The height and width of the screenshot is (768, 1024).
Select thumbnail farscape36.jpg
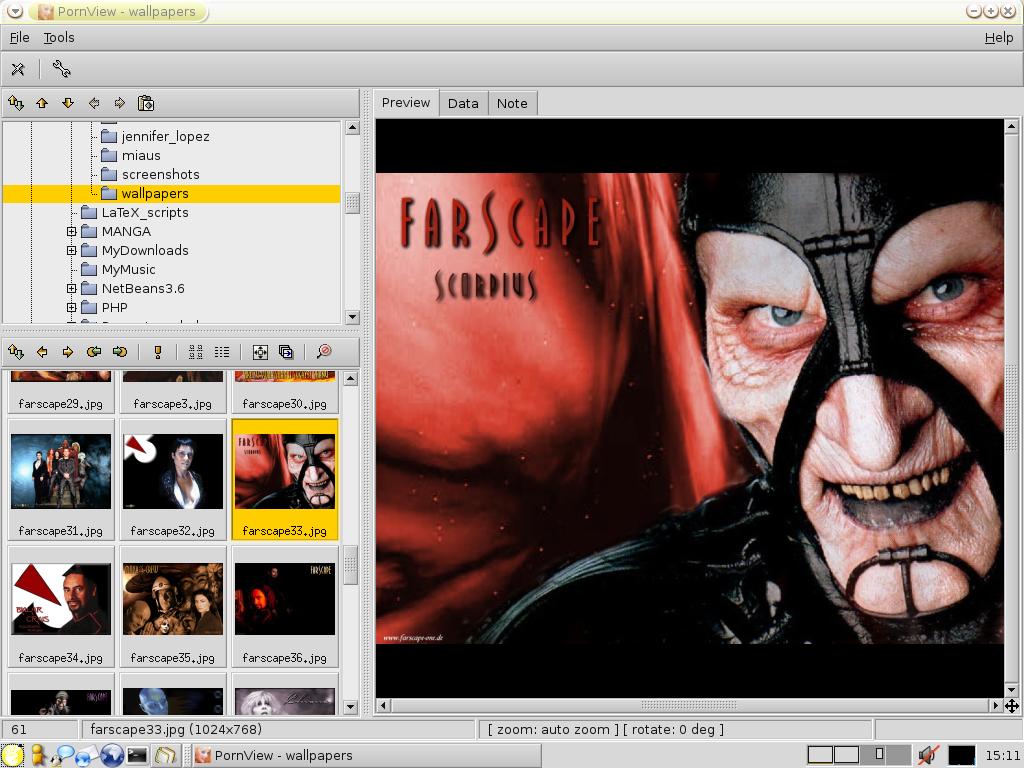click(x=285, y=607)
